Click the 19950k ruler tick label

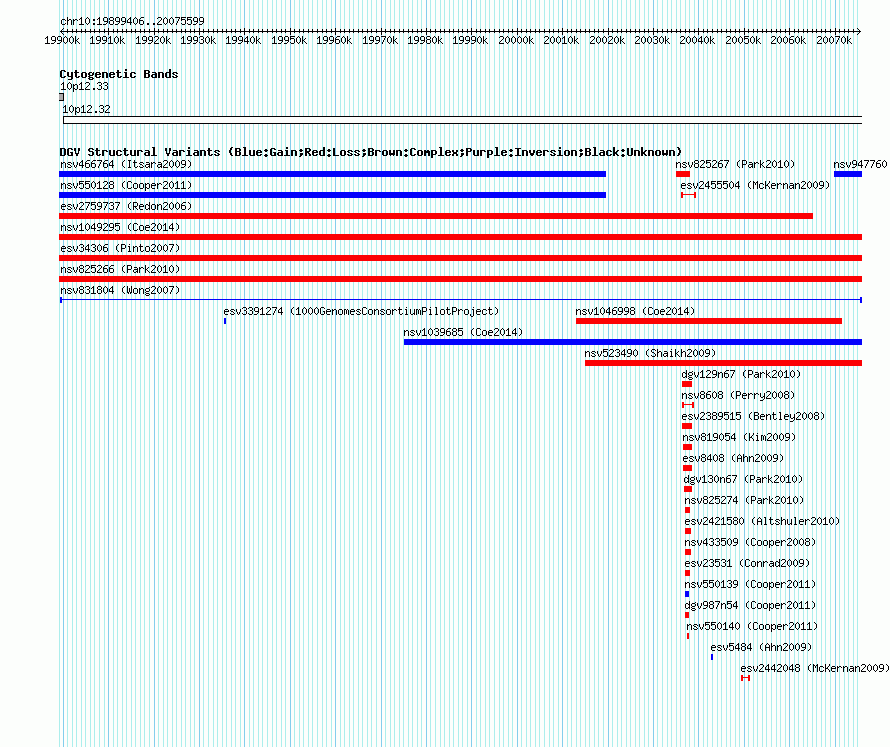click(x=289, y=40)
